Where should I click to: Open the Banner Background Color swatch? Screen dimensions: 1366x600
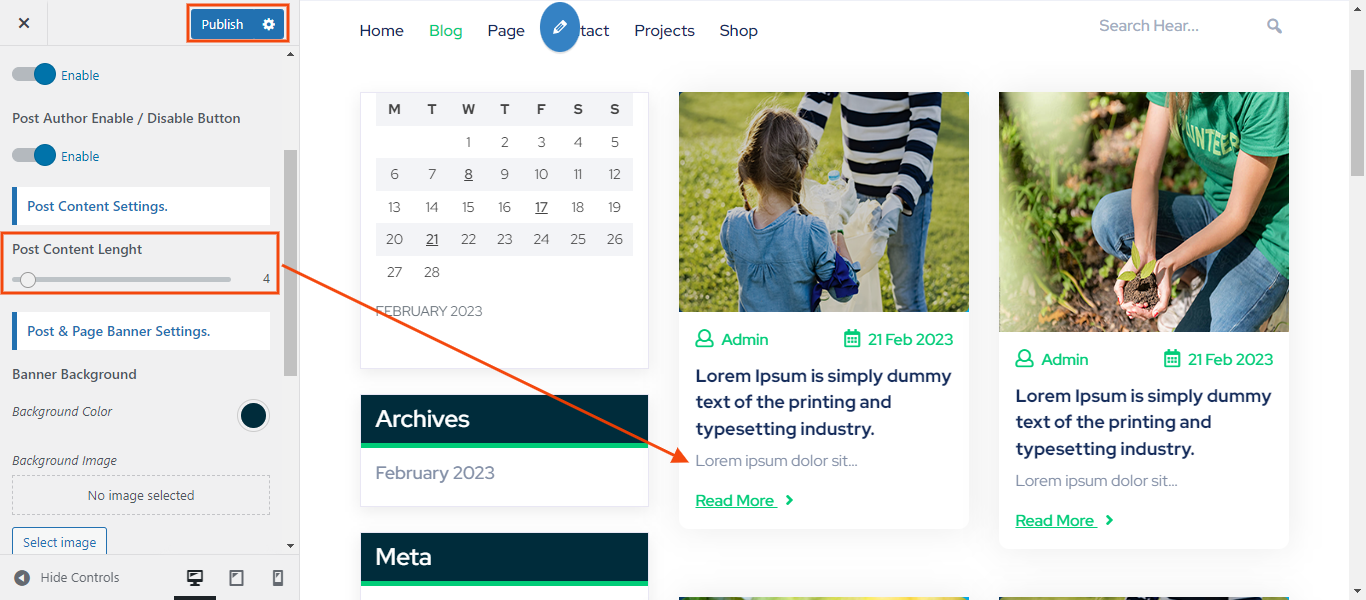[253, 415]
